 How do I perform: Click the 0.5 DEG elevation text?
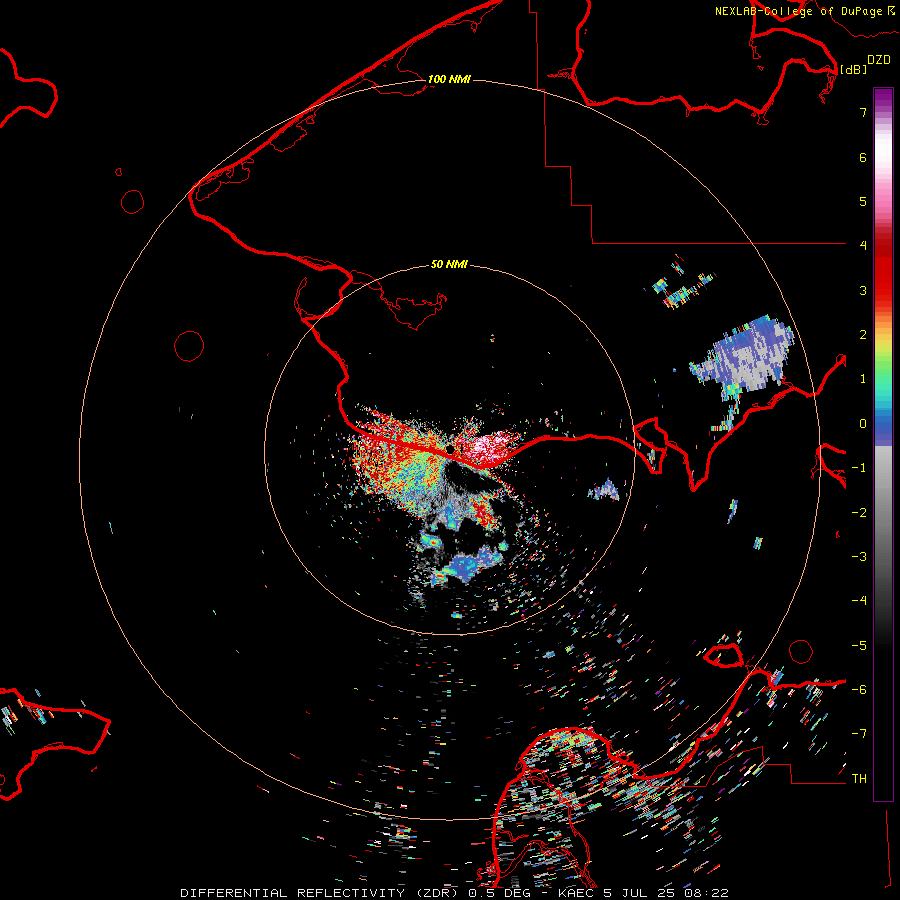click(x=501, y=893)
